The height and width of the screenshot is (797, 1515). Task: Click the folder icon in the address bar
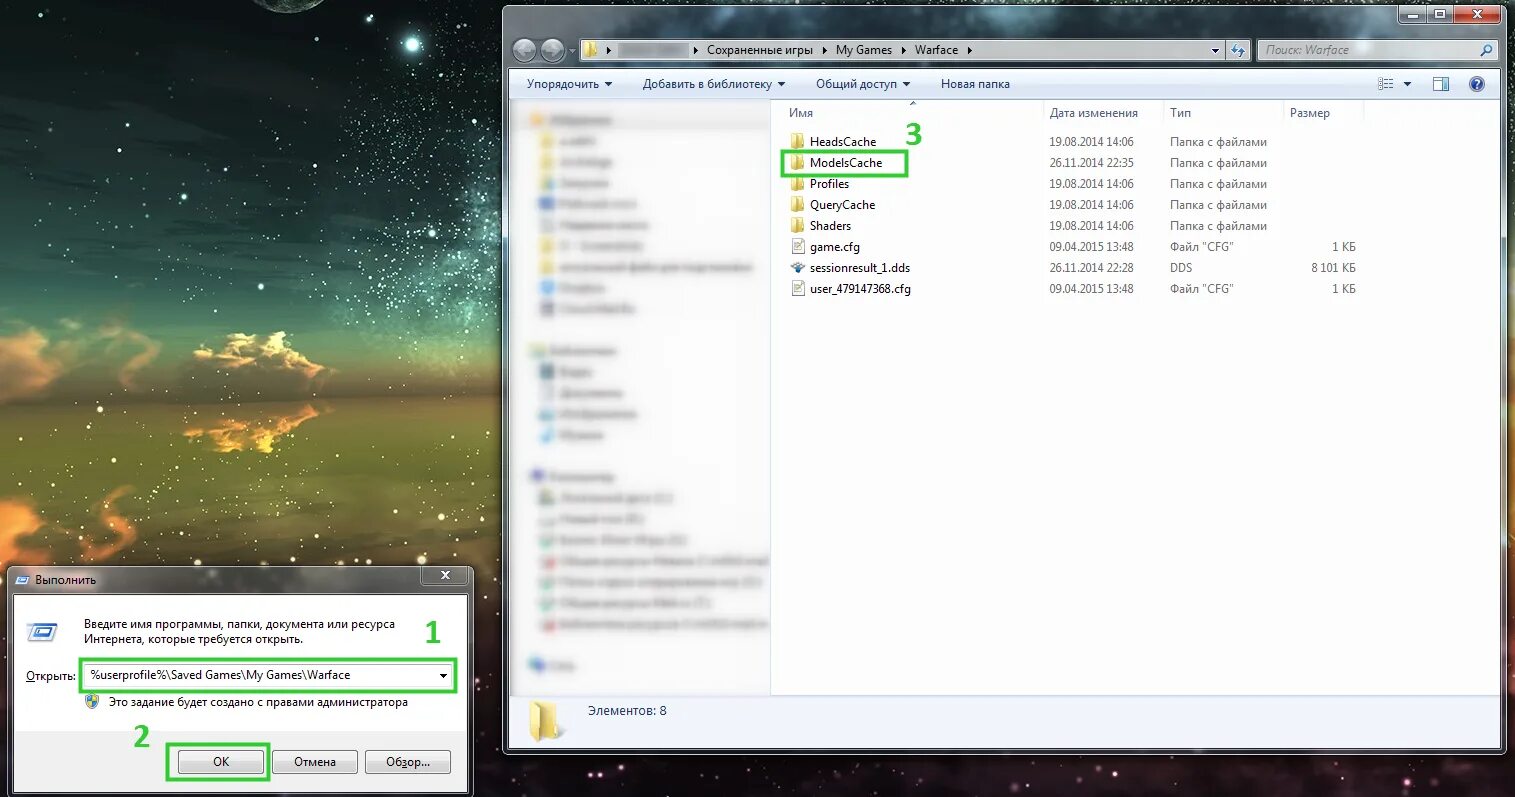(591, 50)
